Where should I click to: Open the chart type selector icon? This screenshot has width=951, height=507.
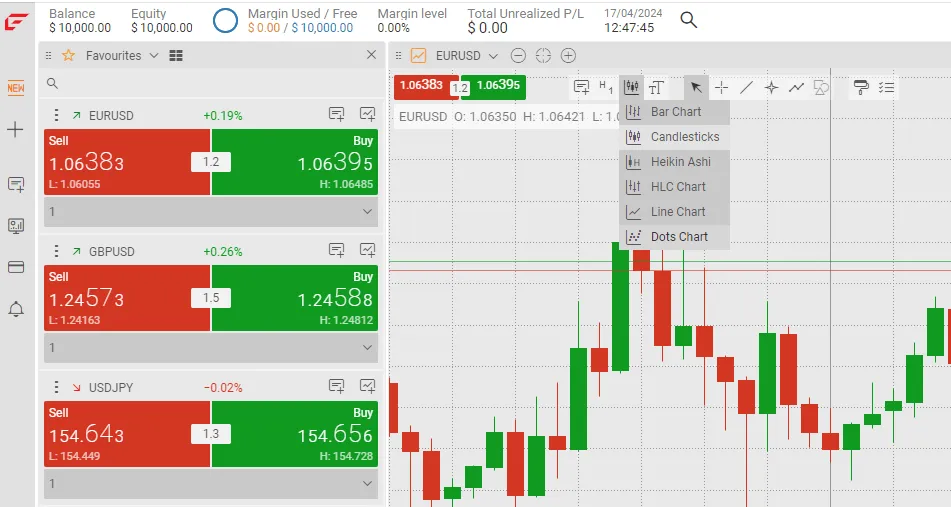pyautogui.click(x=631, y=87)
